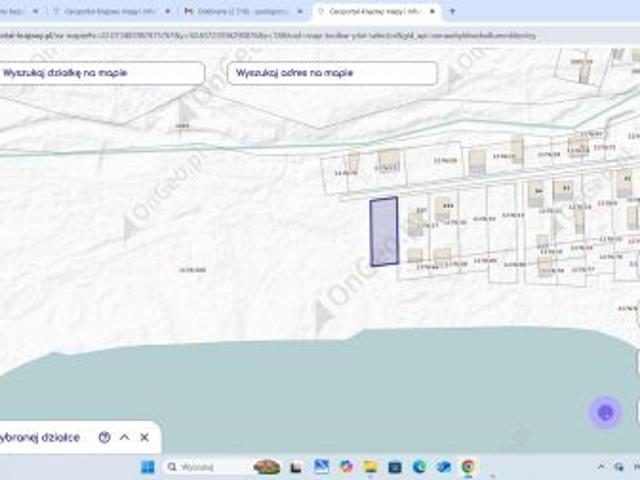Click the taskbar "Wyszukaj" search box

(204, 467)
